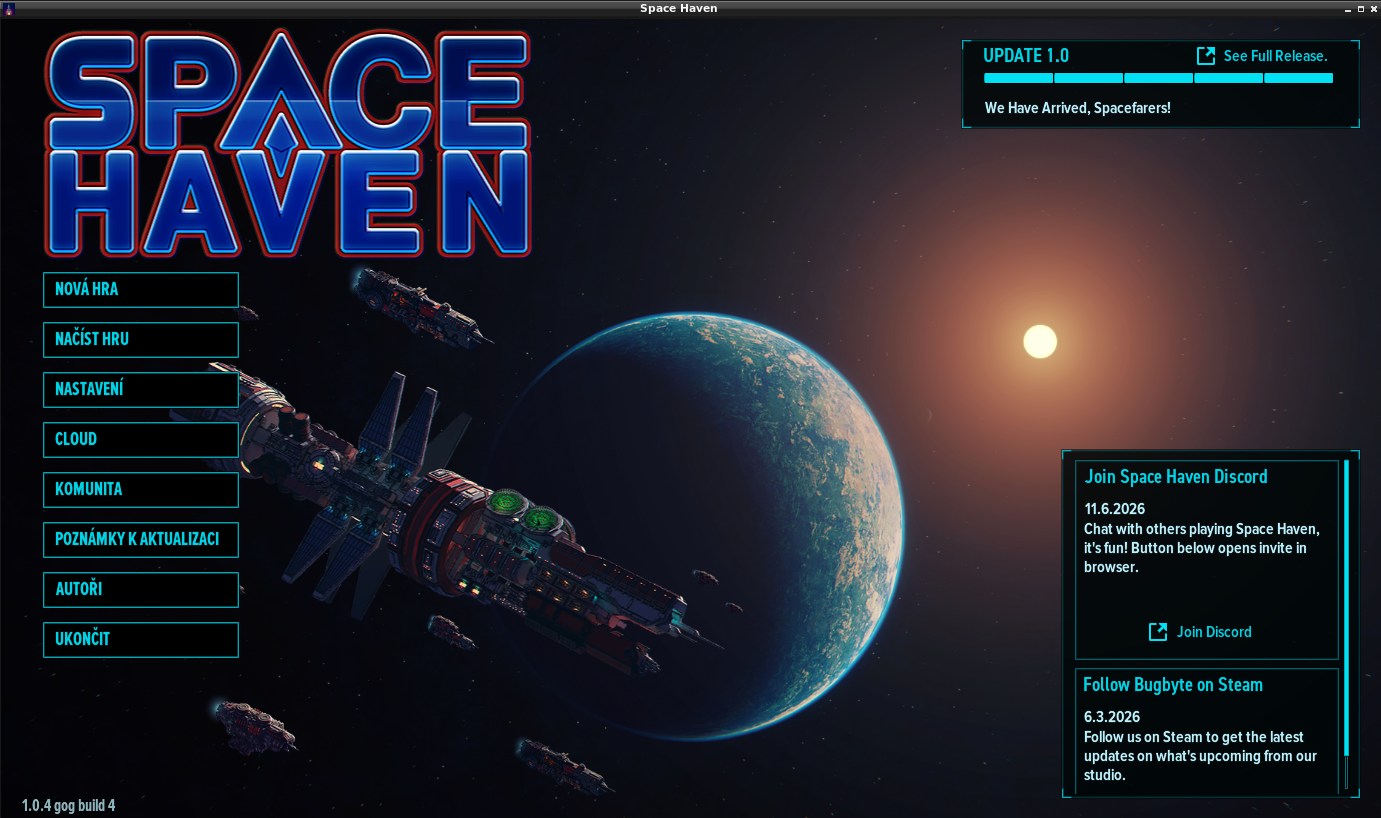Maximize the Space Haven window
The height and width of the screenshot is (818, 1381).
pyautogui.click(x=1360, y=8)
